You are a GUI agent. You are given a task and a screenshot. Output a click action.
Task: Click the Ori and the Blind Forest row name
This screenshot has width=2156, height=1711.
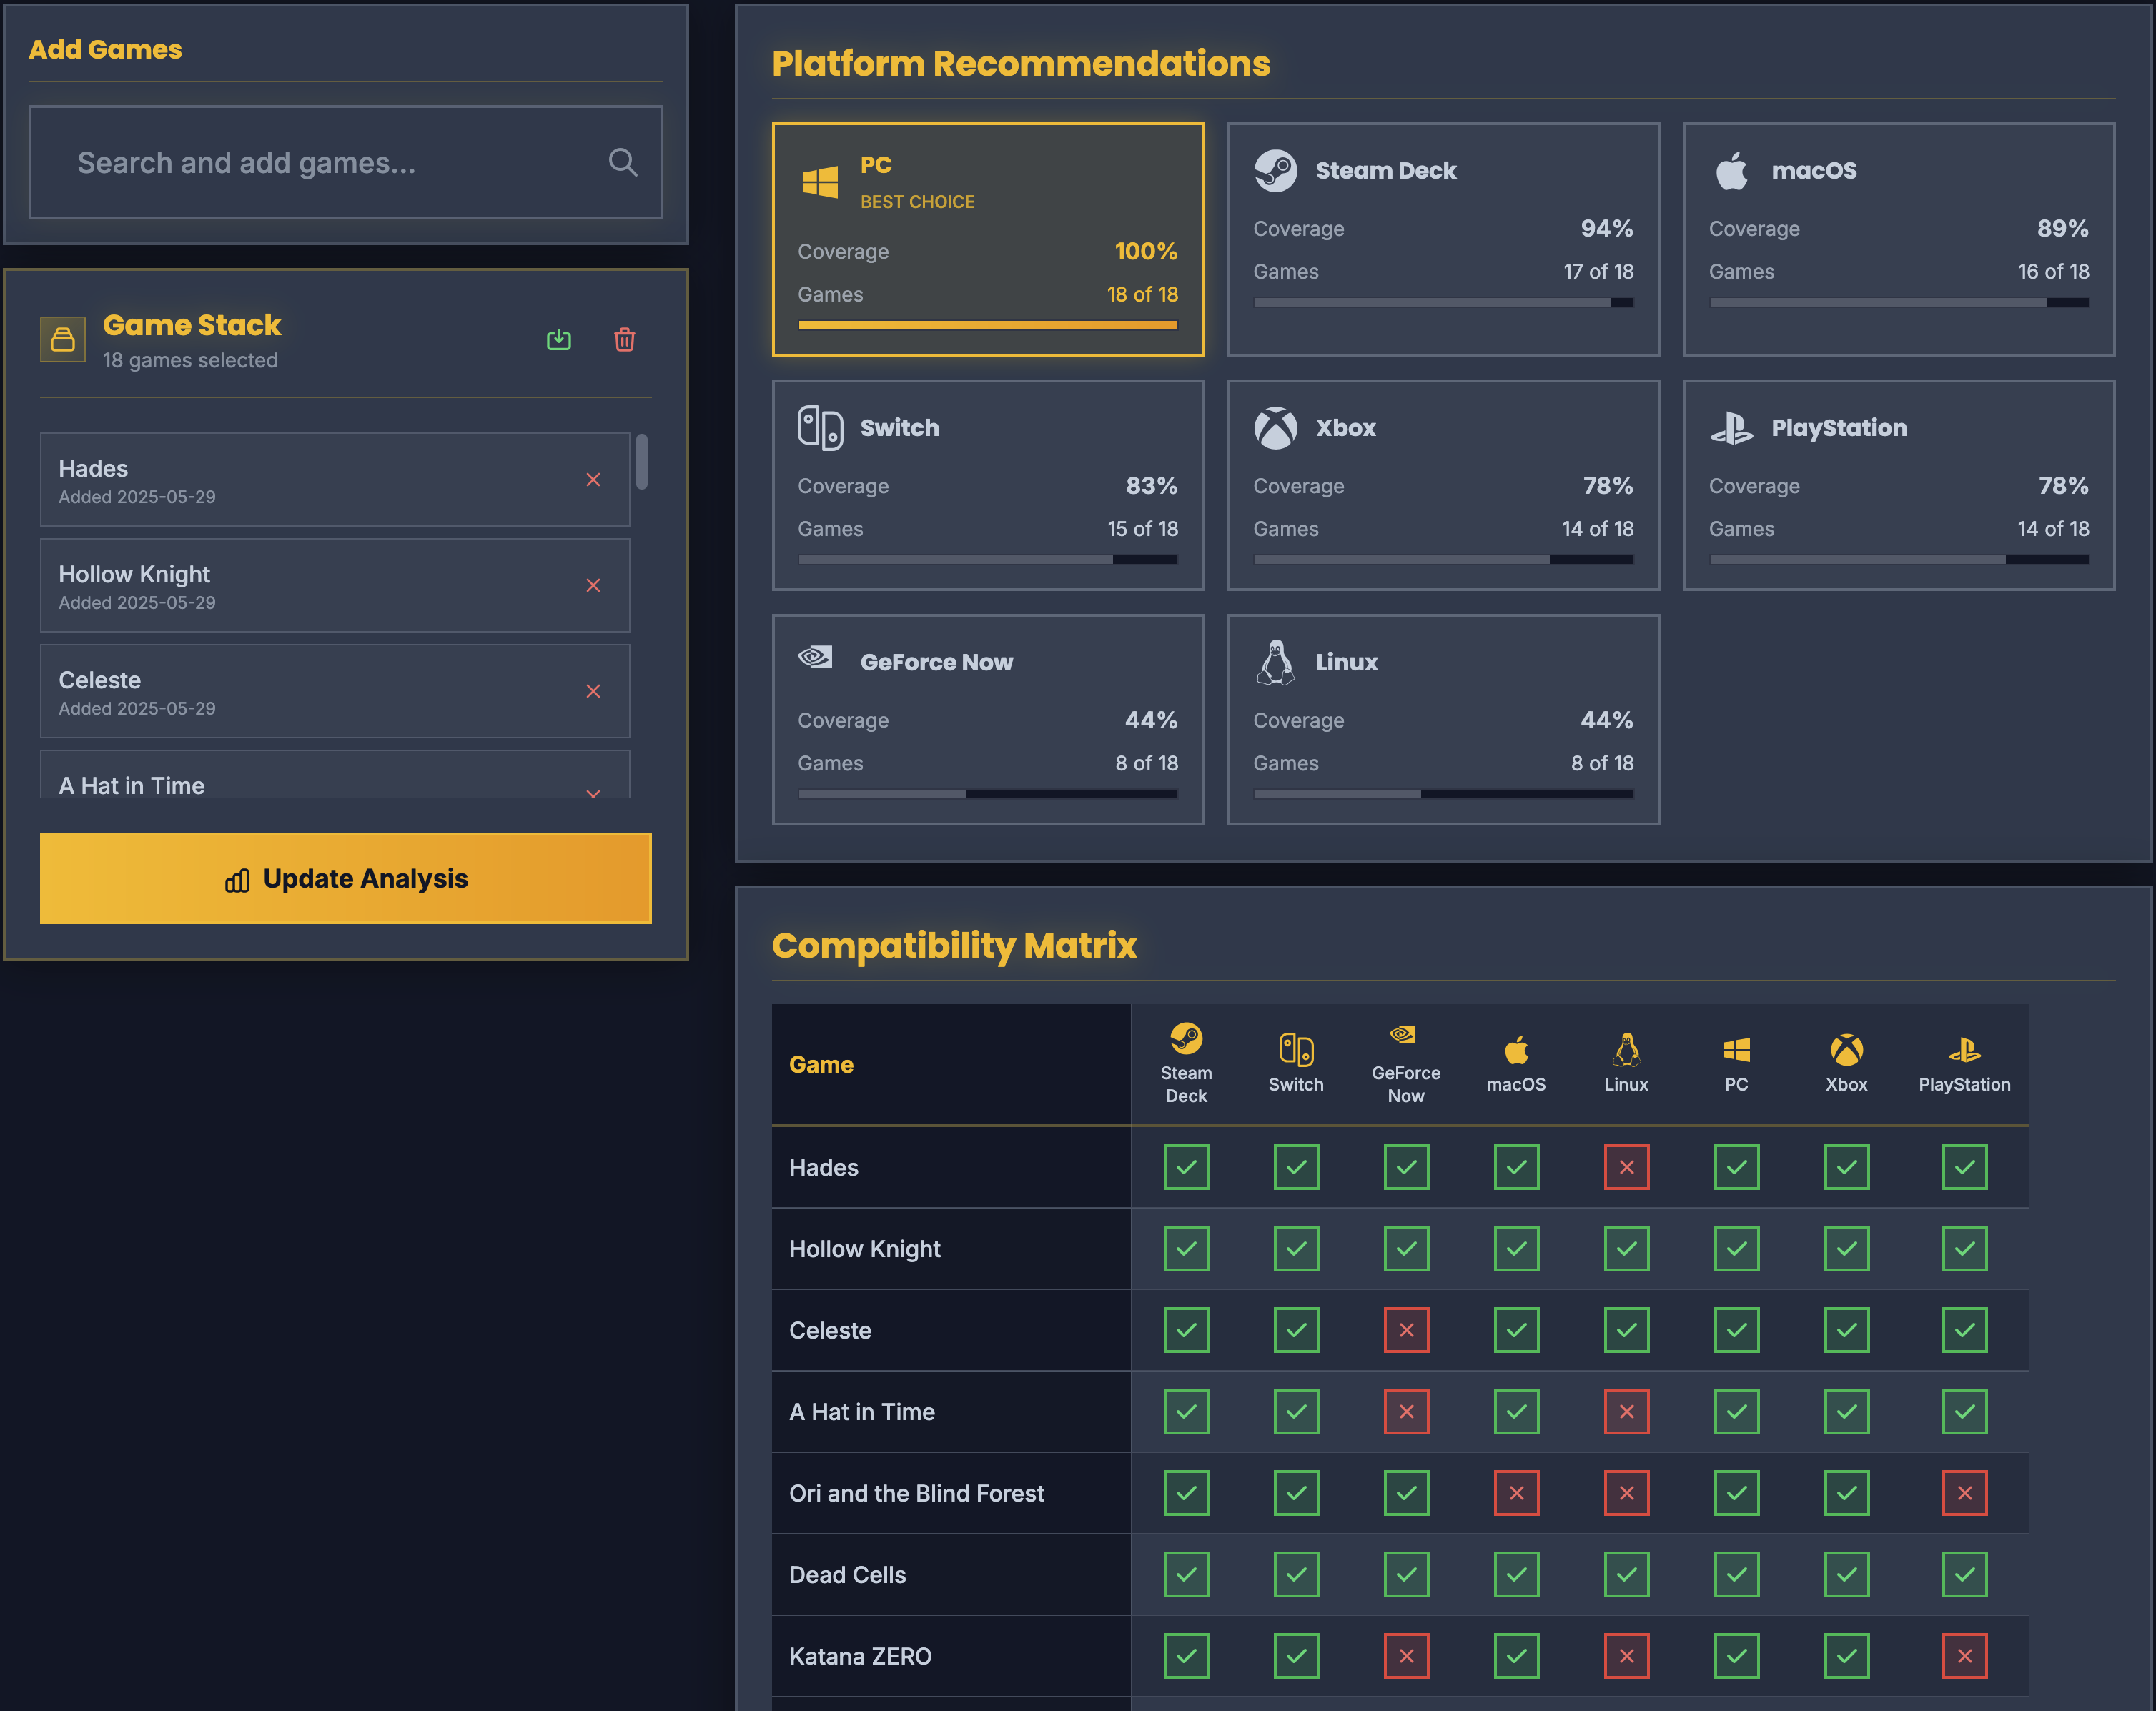916,1493
